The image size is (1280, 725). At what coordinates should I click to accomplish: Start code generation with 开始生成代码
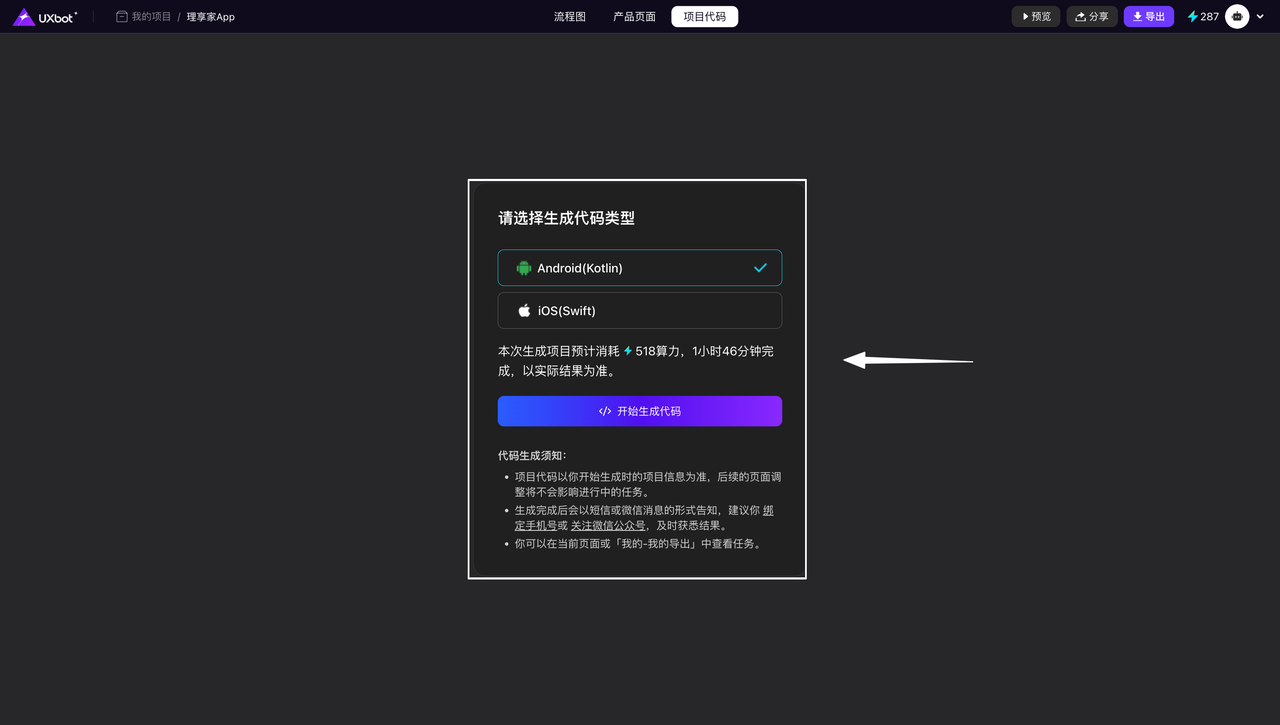tap(640, 411)
